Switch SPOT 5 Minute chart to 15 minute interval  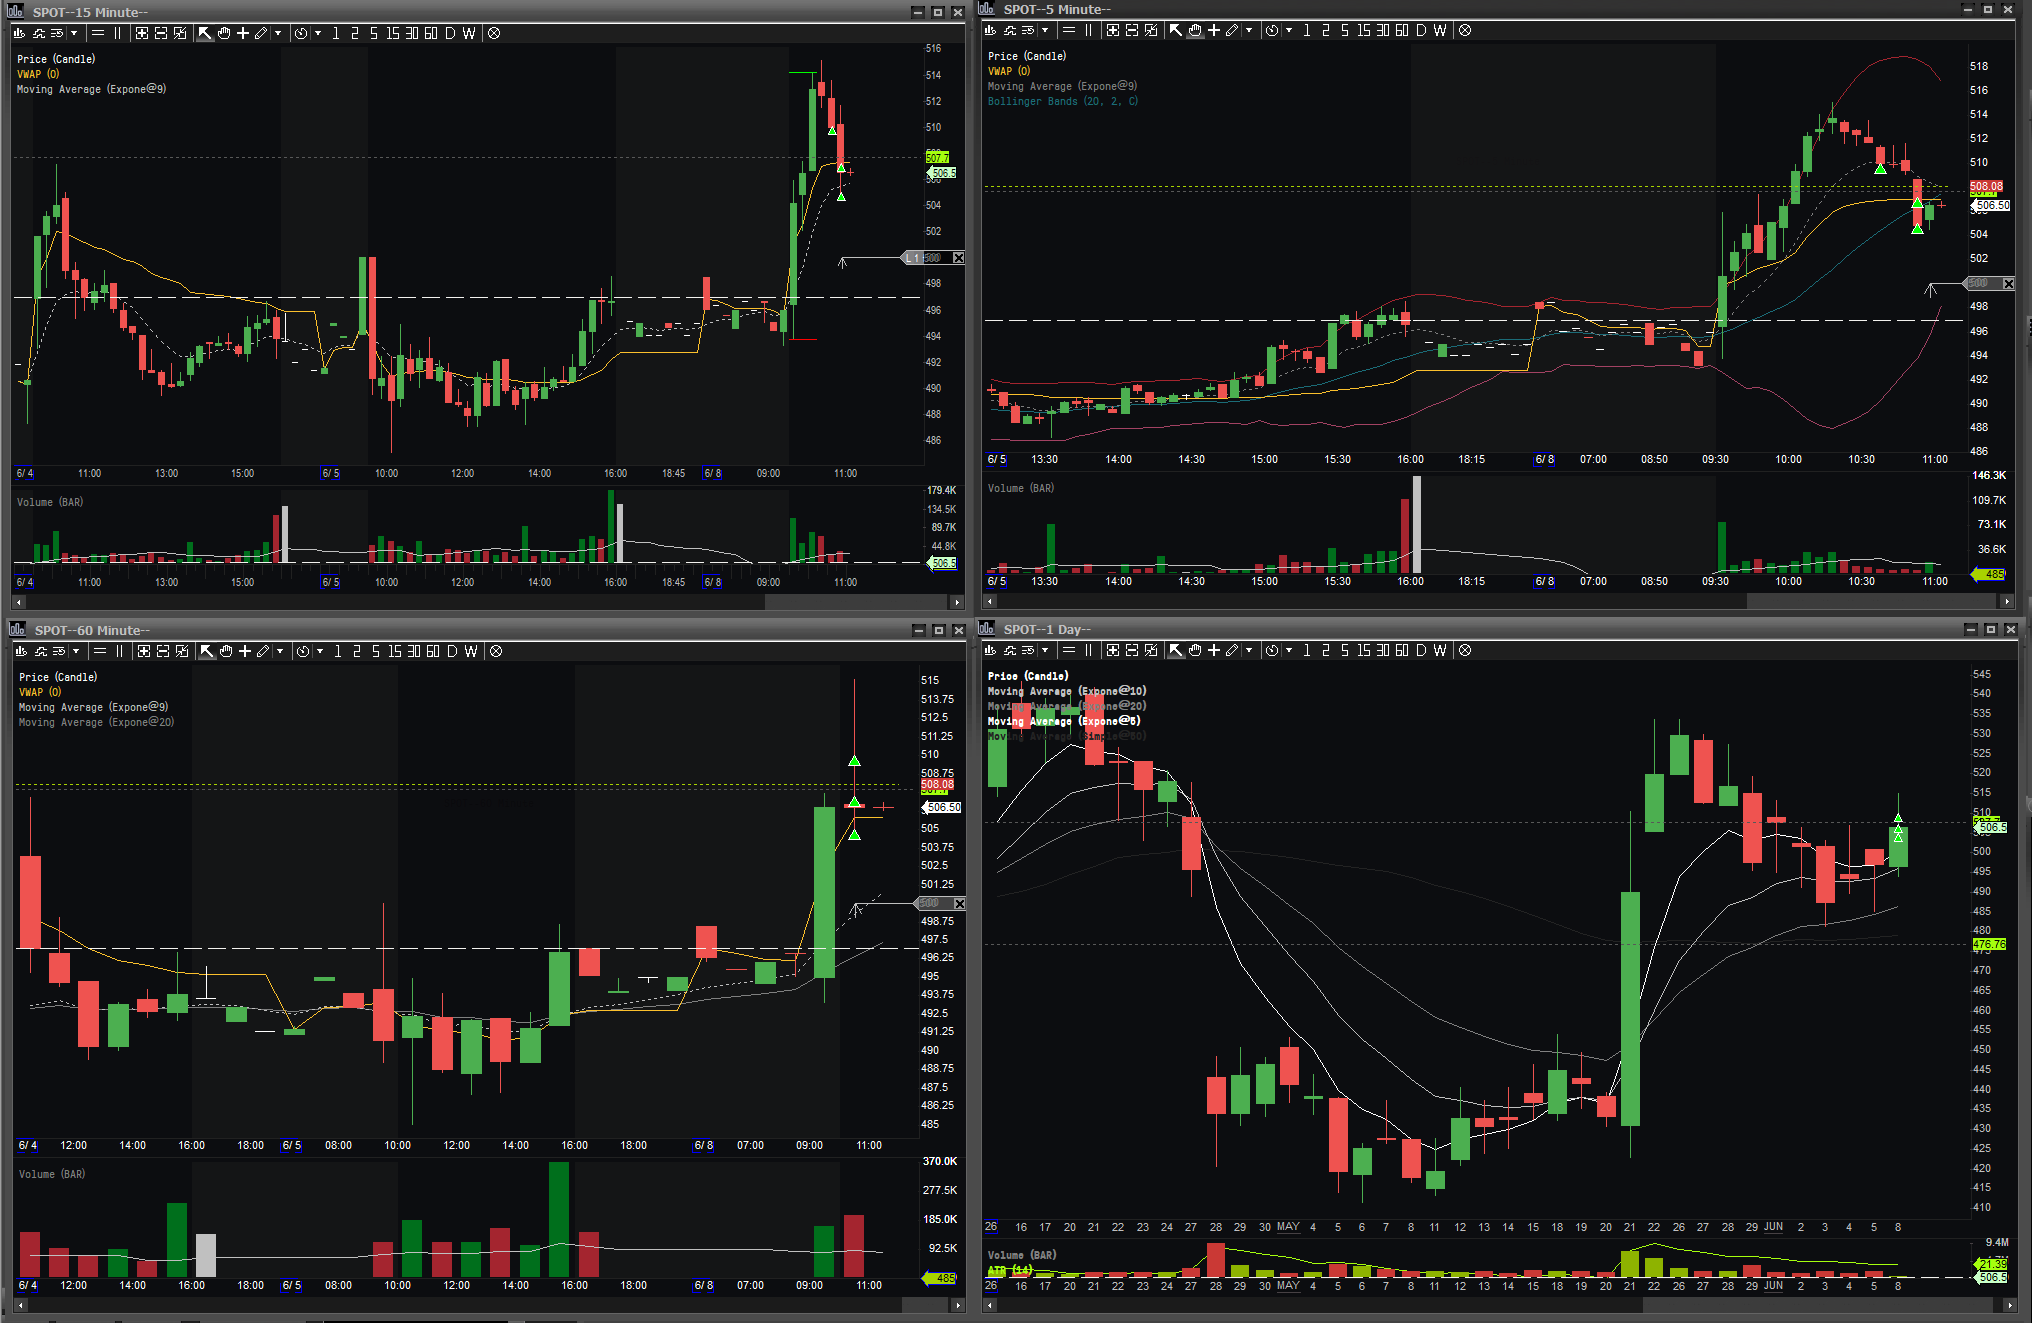[x=1363, y=30]
